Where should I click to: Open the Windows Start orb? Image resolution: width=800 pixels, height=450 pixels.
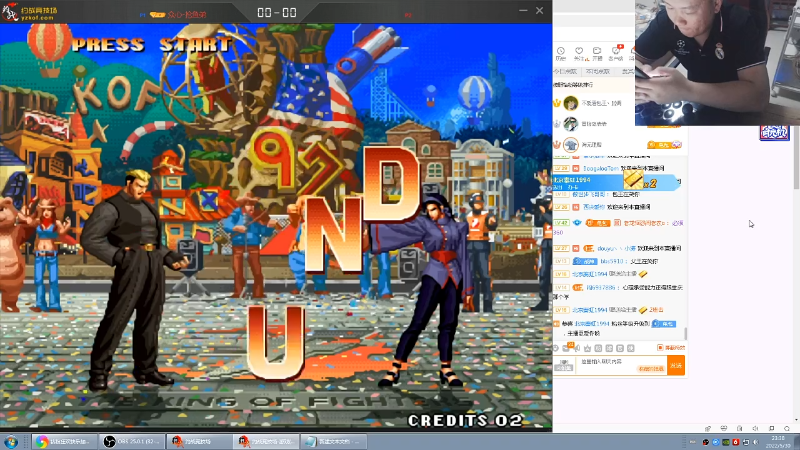[x=11, y=441]
